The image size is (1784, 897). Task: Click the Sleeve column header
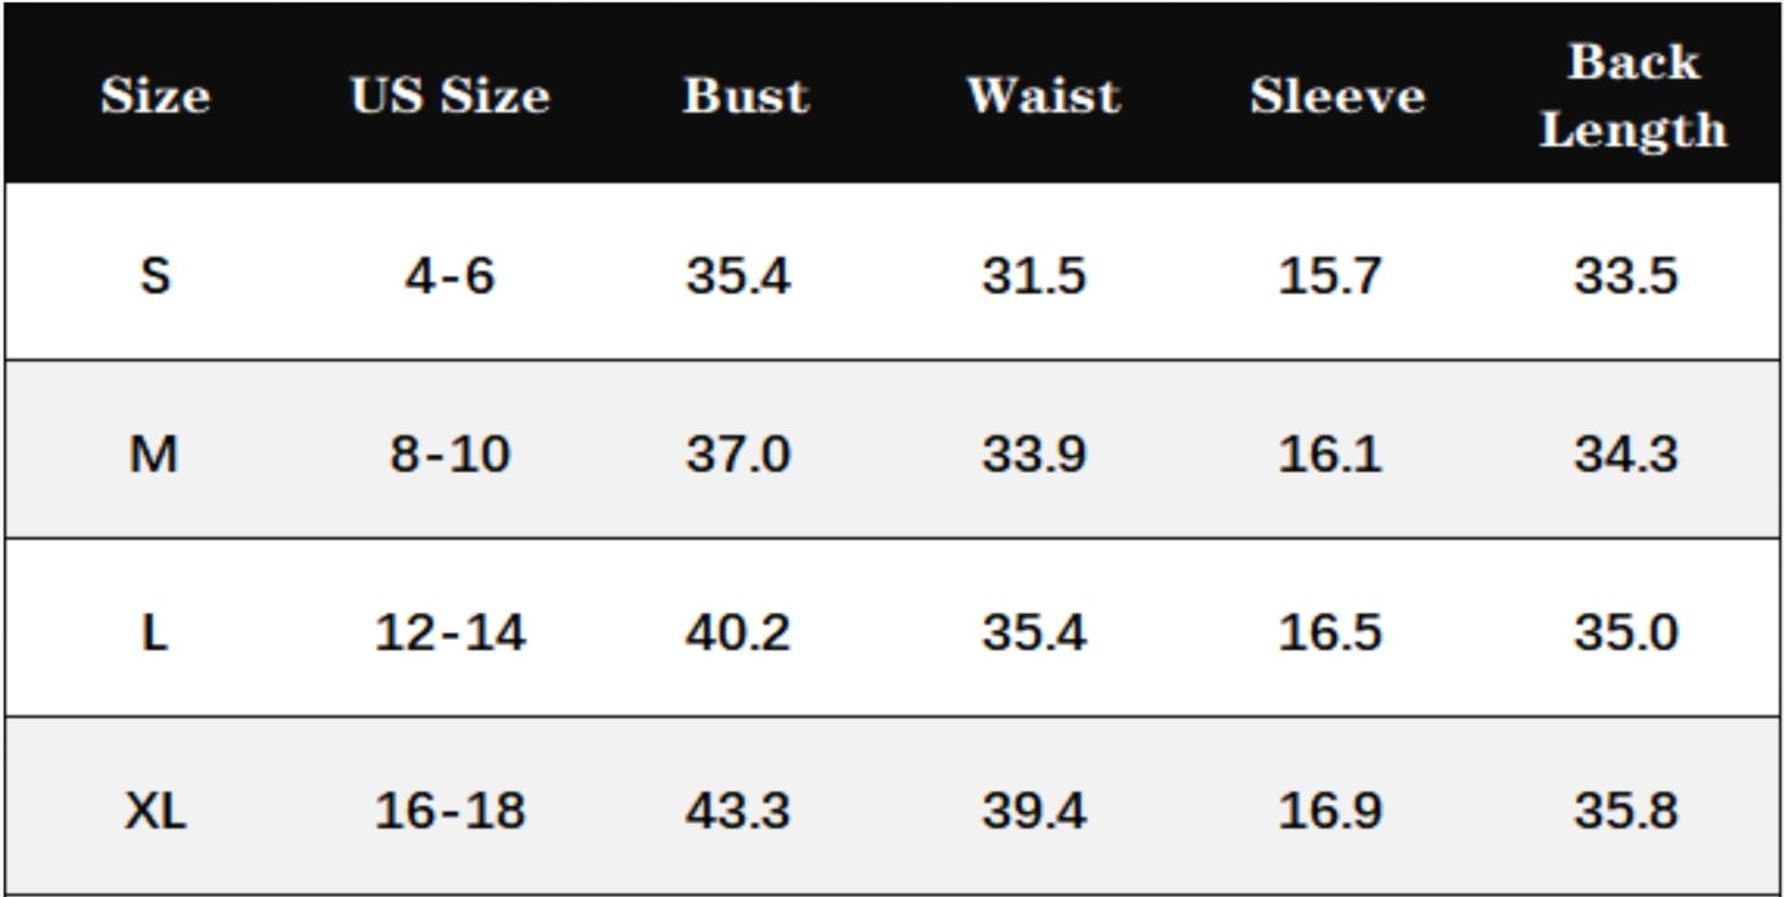(x=1337, y=96)
